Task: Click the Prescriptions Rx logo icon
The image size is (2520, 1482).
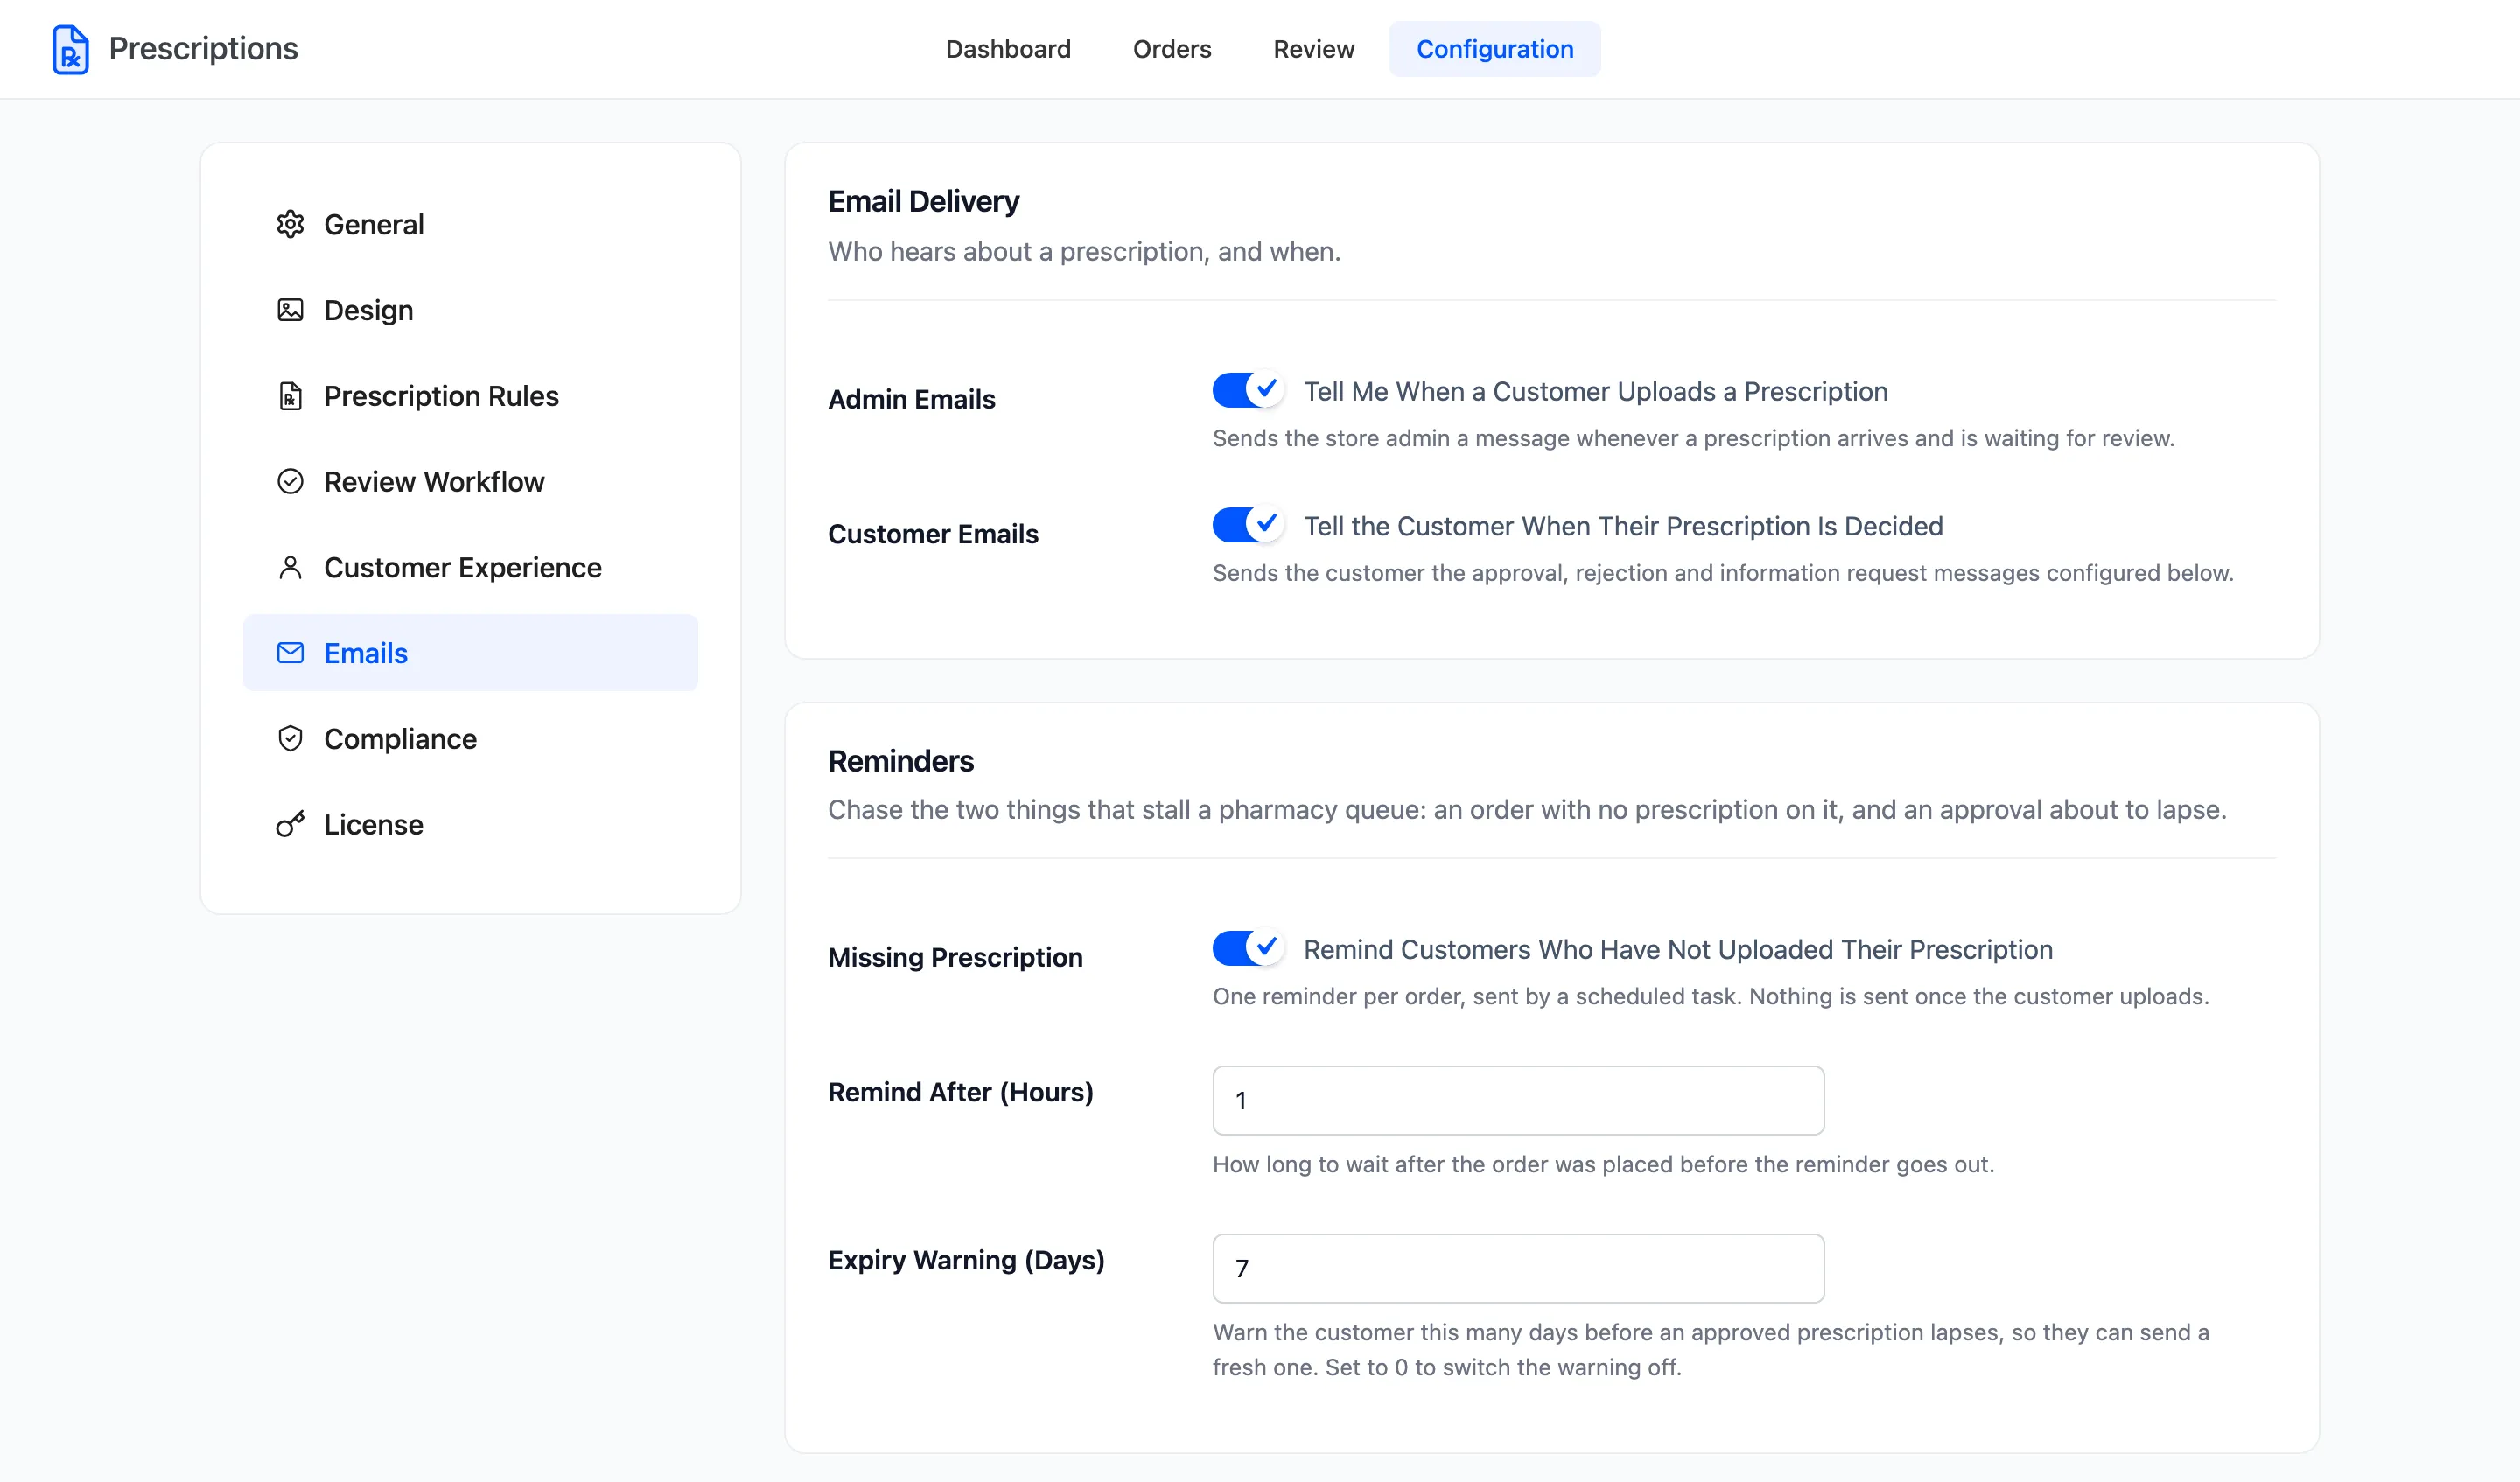Action: point(70,49)
